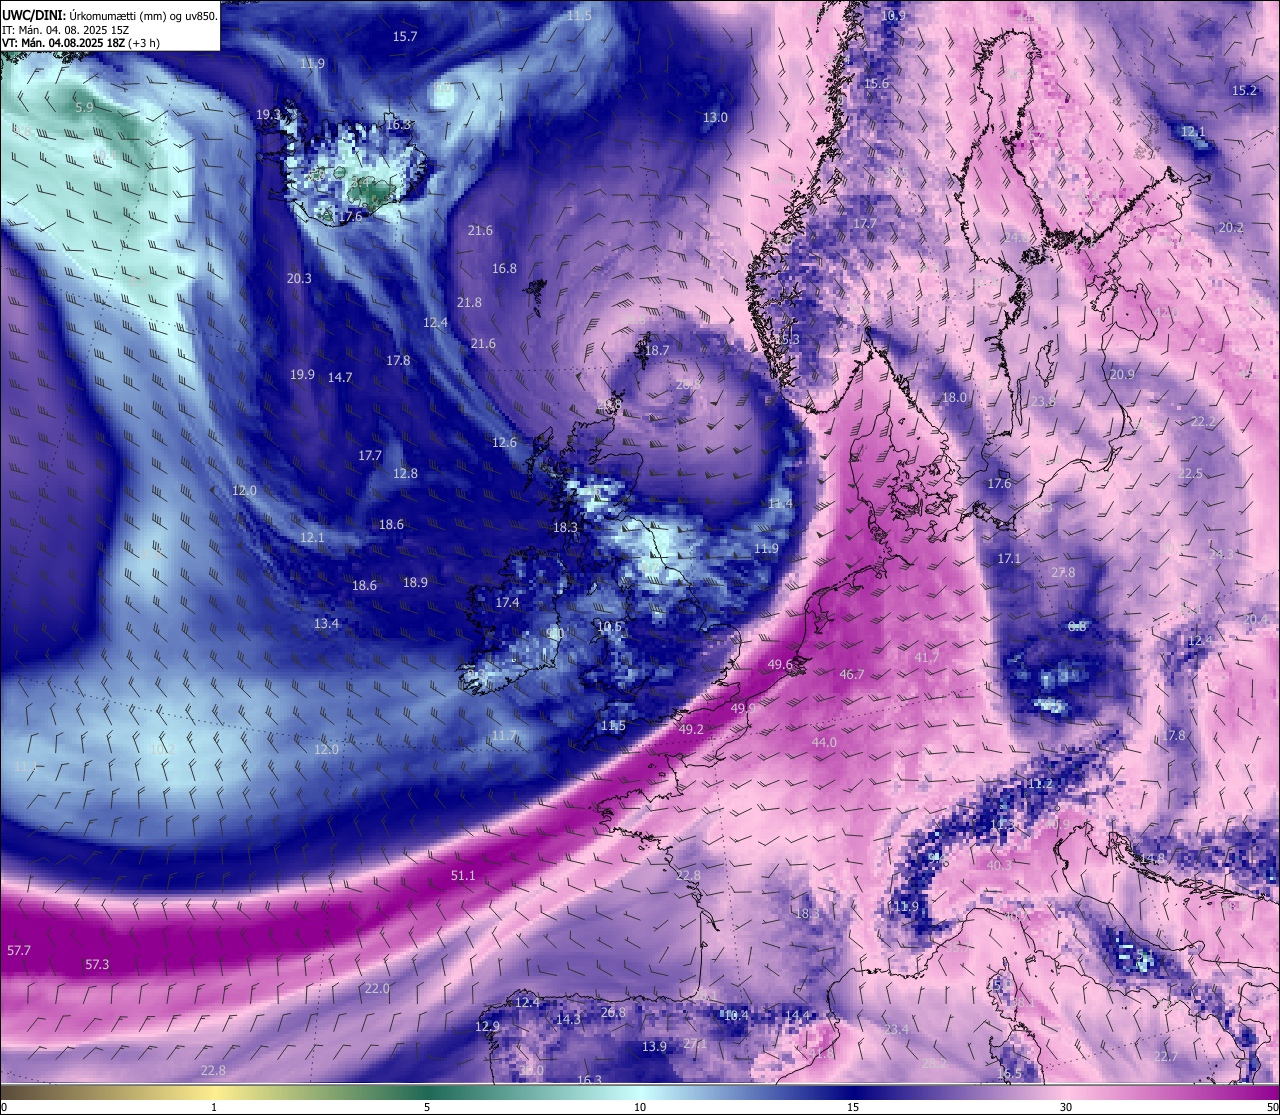Click the 19.9 value label
Screen dimensions: 1280x1115
tap(303, 374)
